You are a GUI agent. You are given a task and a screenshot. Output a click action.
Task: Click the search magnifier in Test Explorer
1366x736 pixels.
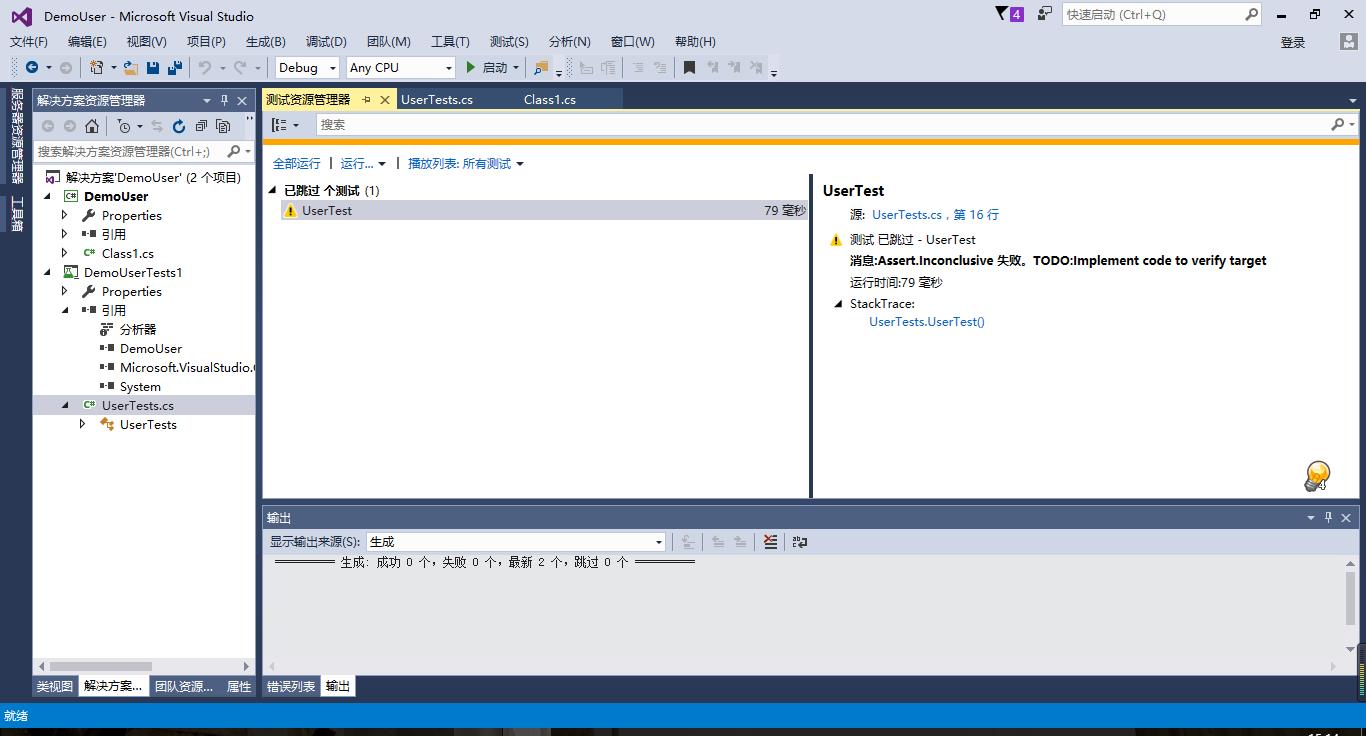pyautogui.click(x=1337, y=124)
